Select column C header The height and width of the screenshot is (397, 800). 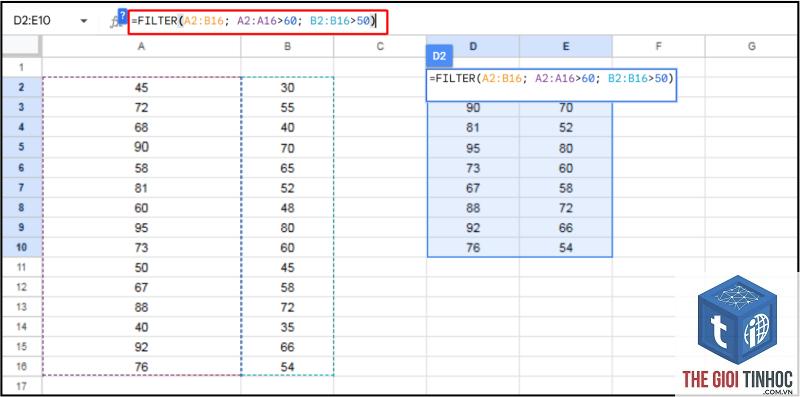(380, 46)
